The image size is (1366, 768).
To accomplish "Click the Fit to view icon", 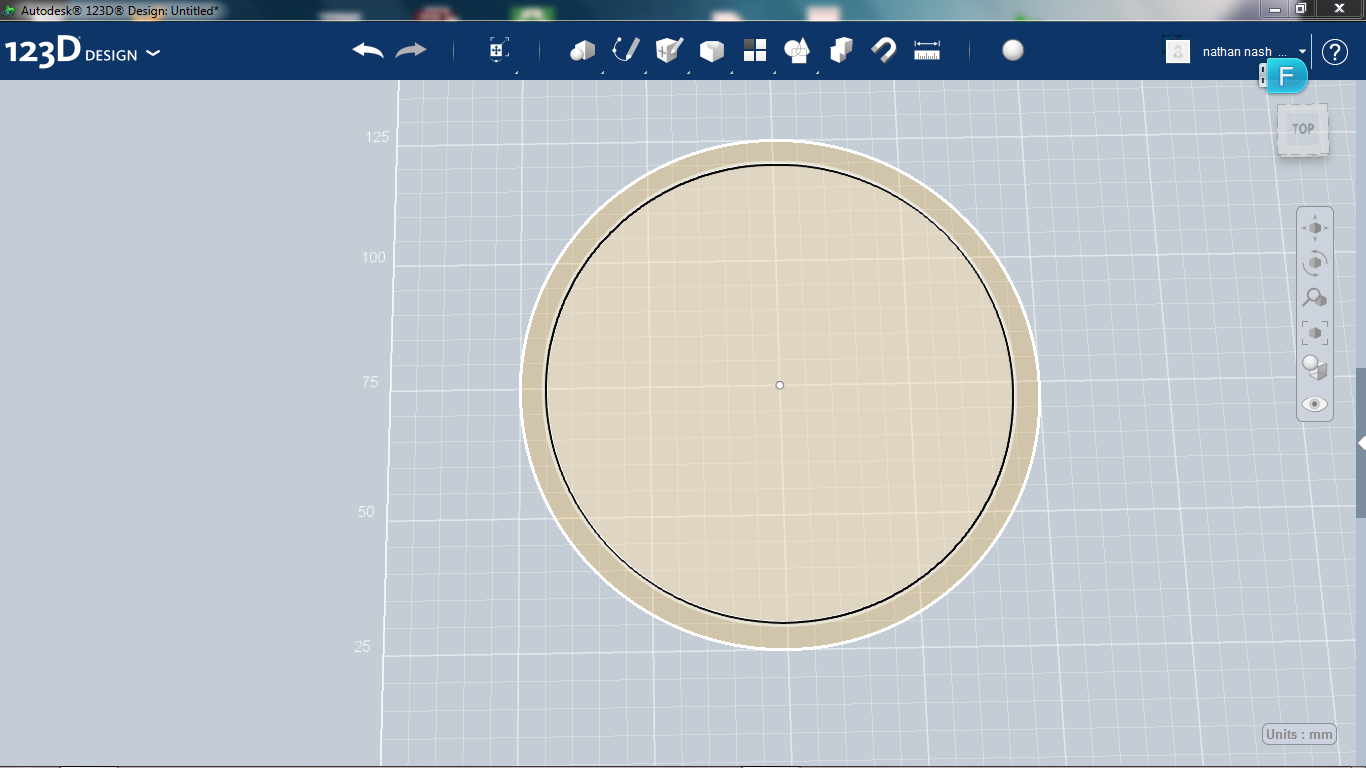I will click(1314, 333).
